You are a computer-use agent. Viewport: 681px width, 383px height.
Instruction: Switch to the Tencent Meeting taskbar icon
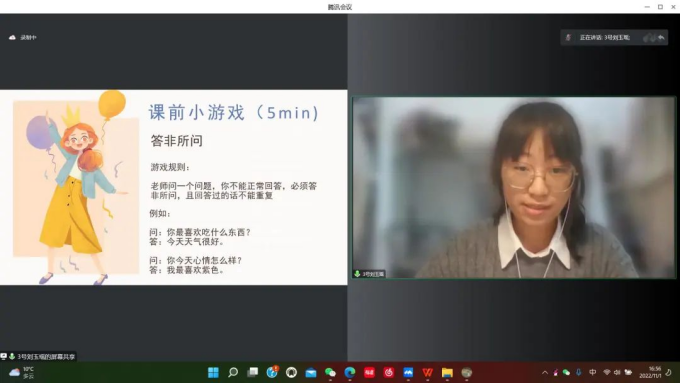click(x=408, y=373)
